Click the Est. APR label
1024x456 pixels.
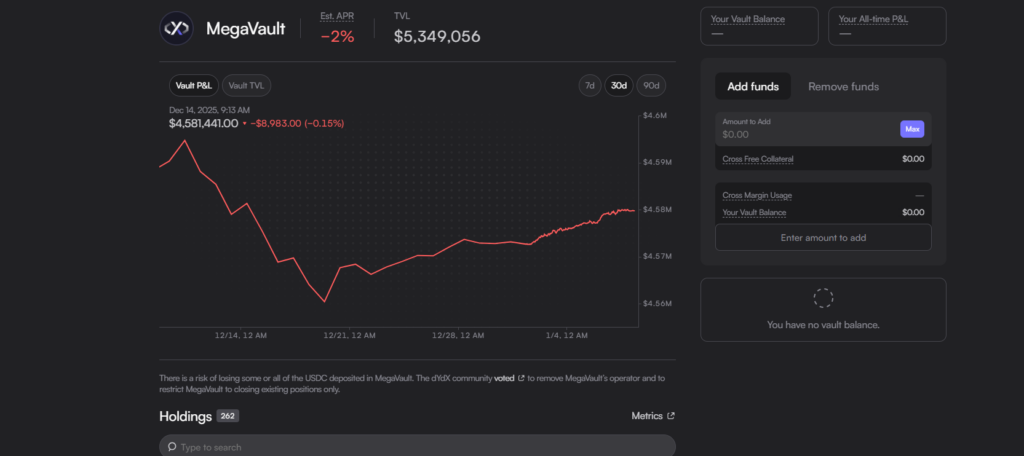337,16
